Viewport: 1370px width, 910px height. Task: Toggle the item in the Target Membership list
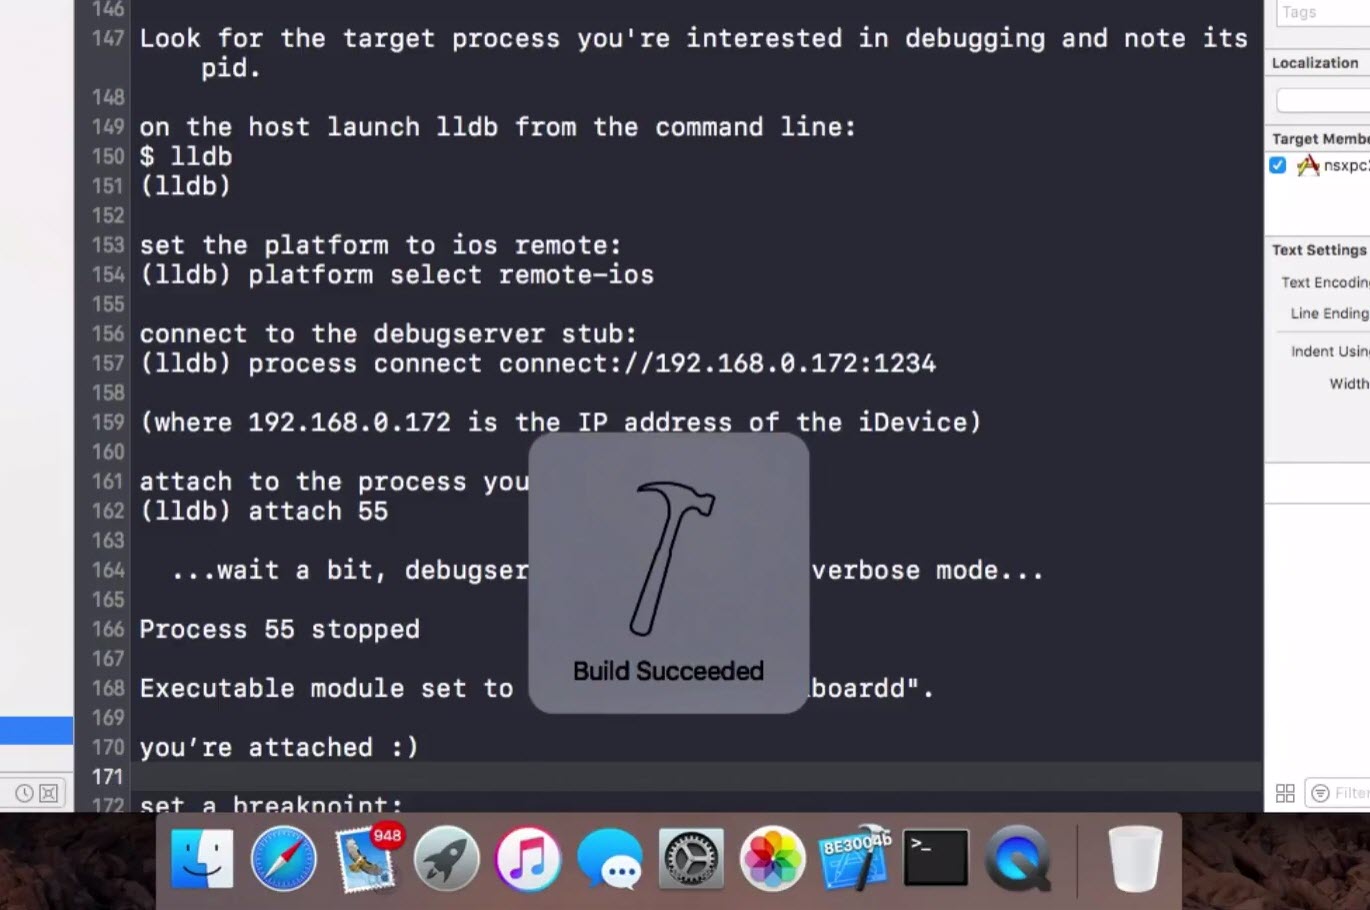pos(1277,165)
